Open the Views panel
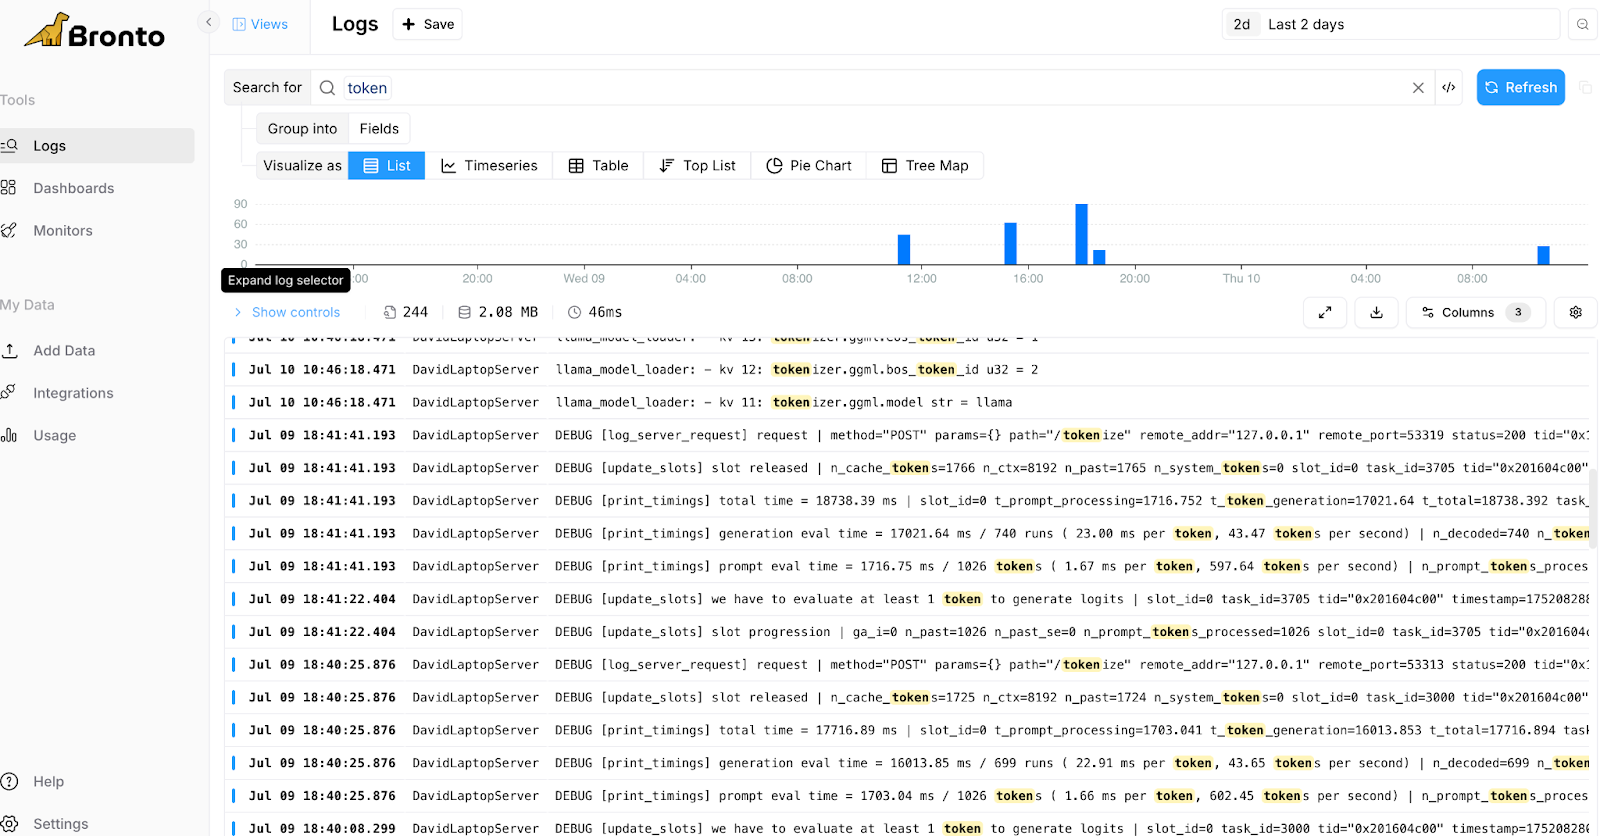The width and height of the screenshot is (1600, 836). click(260, 24)
